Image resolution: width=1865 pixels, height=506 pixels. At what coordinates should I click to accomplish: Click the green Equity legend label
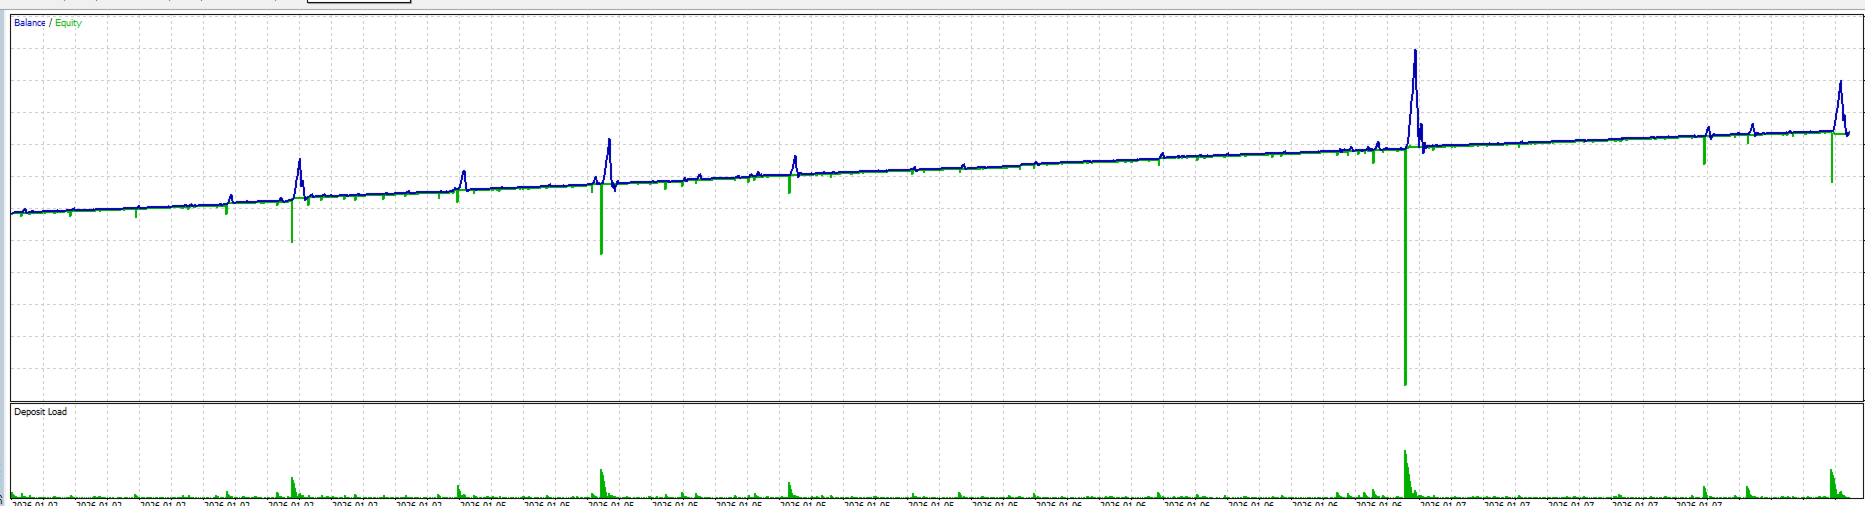click(68, 23)
